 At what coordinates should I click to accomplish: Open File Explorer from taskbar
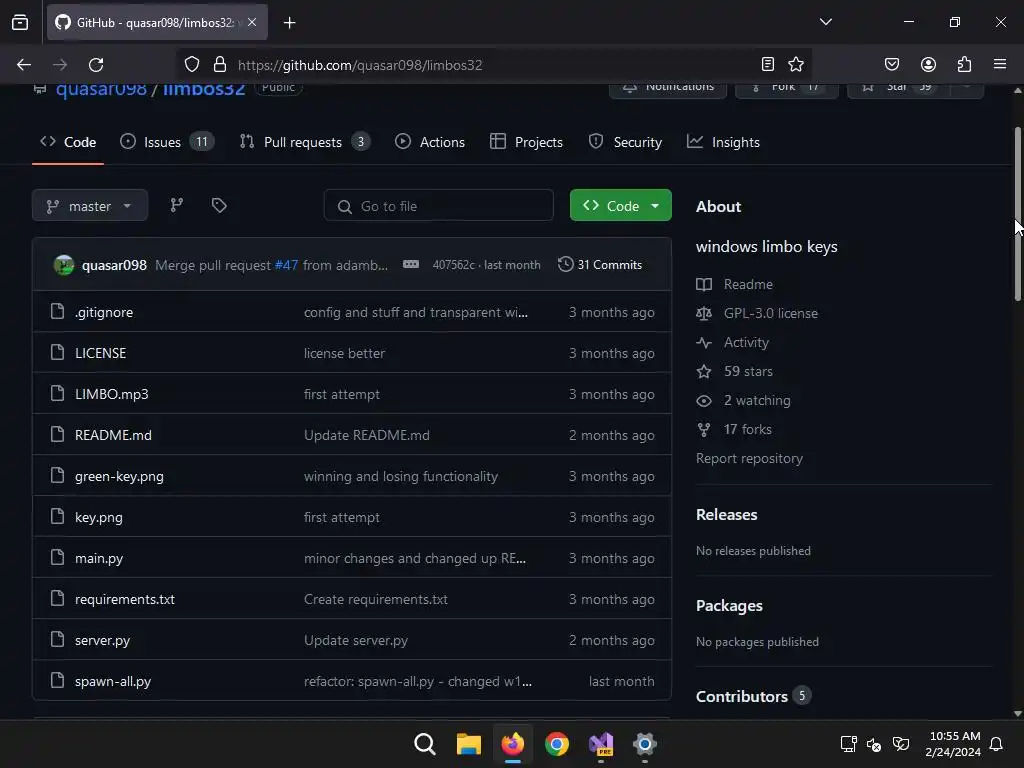[x=468, y=744]
